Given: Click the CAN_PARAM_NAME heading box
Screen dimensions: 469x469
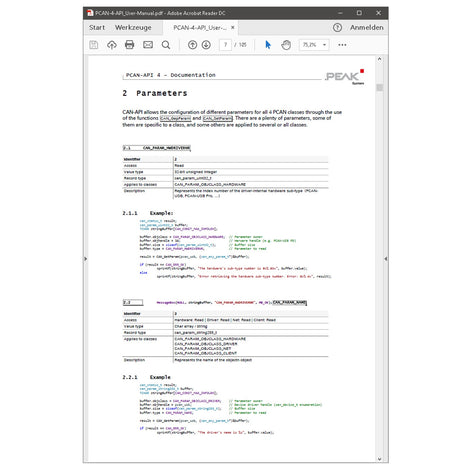Looking at the screenshot, I should pos(289,302).
